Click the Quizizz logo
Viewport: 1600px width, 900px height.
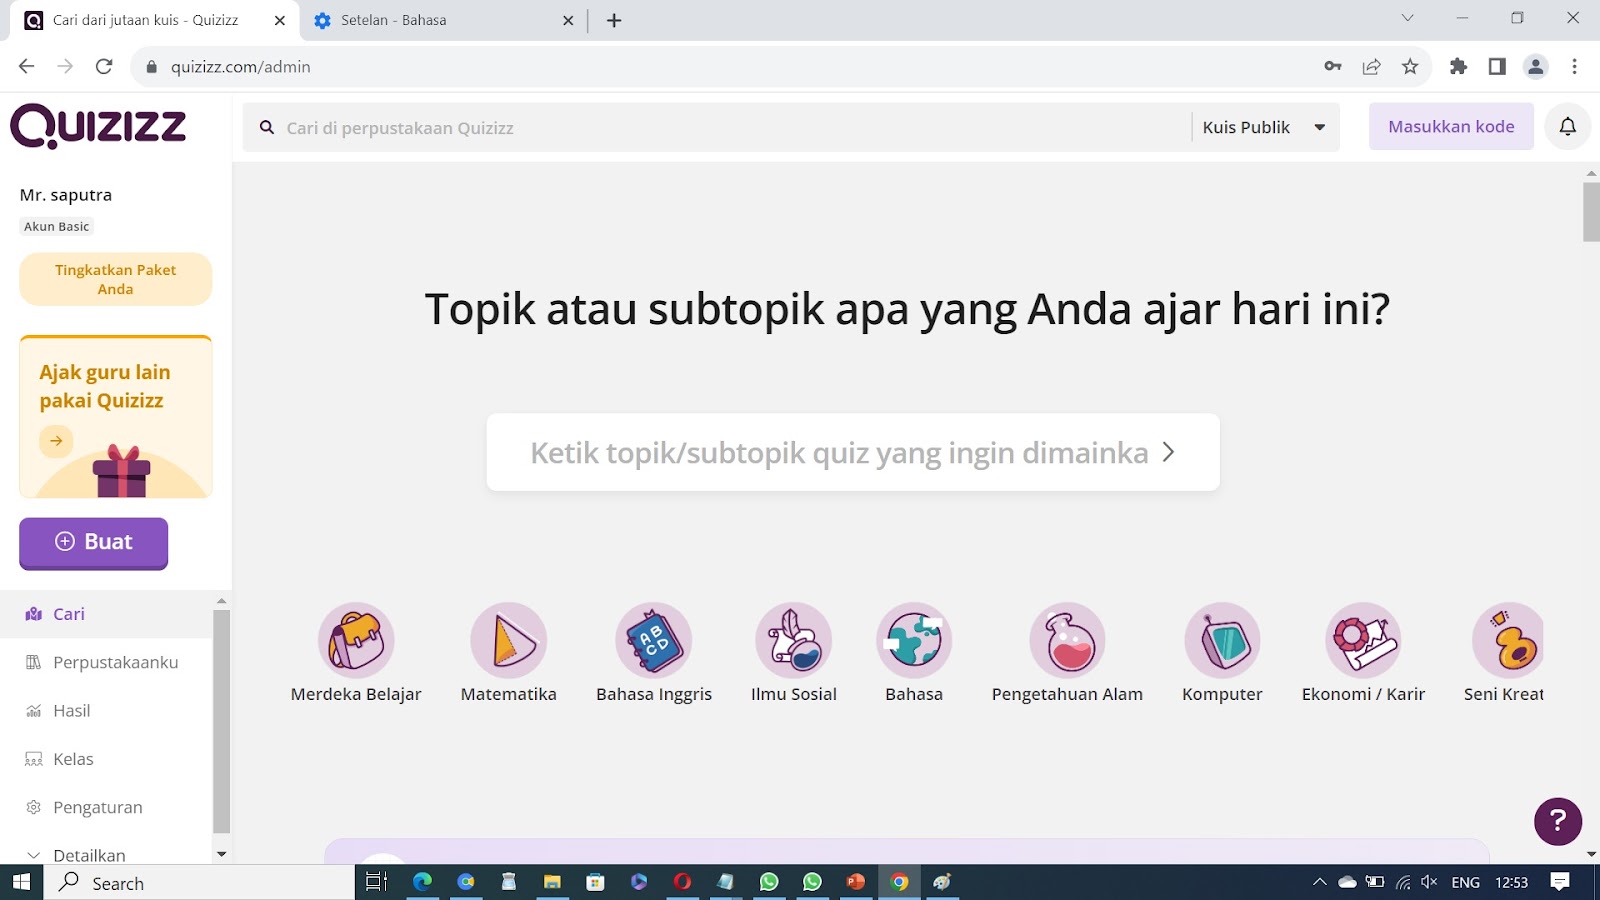coord(98,126)
